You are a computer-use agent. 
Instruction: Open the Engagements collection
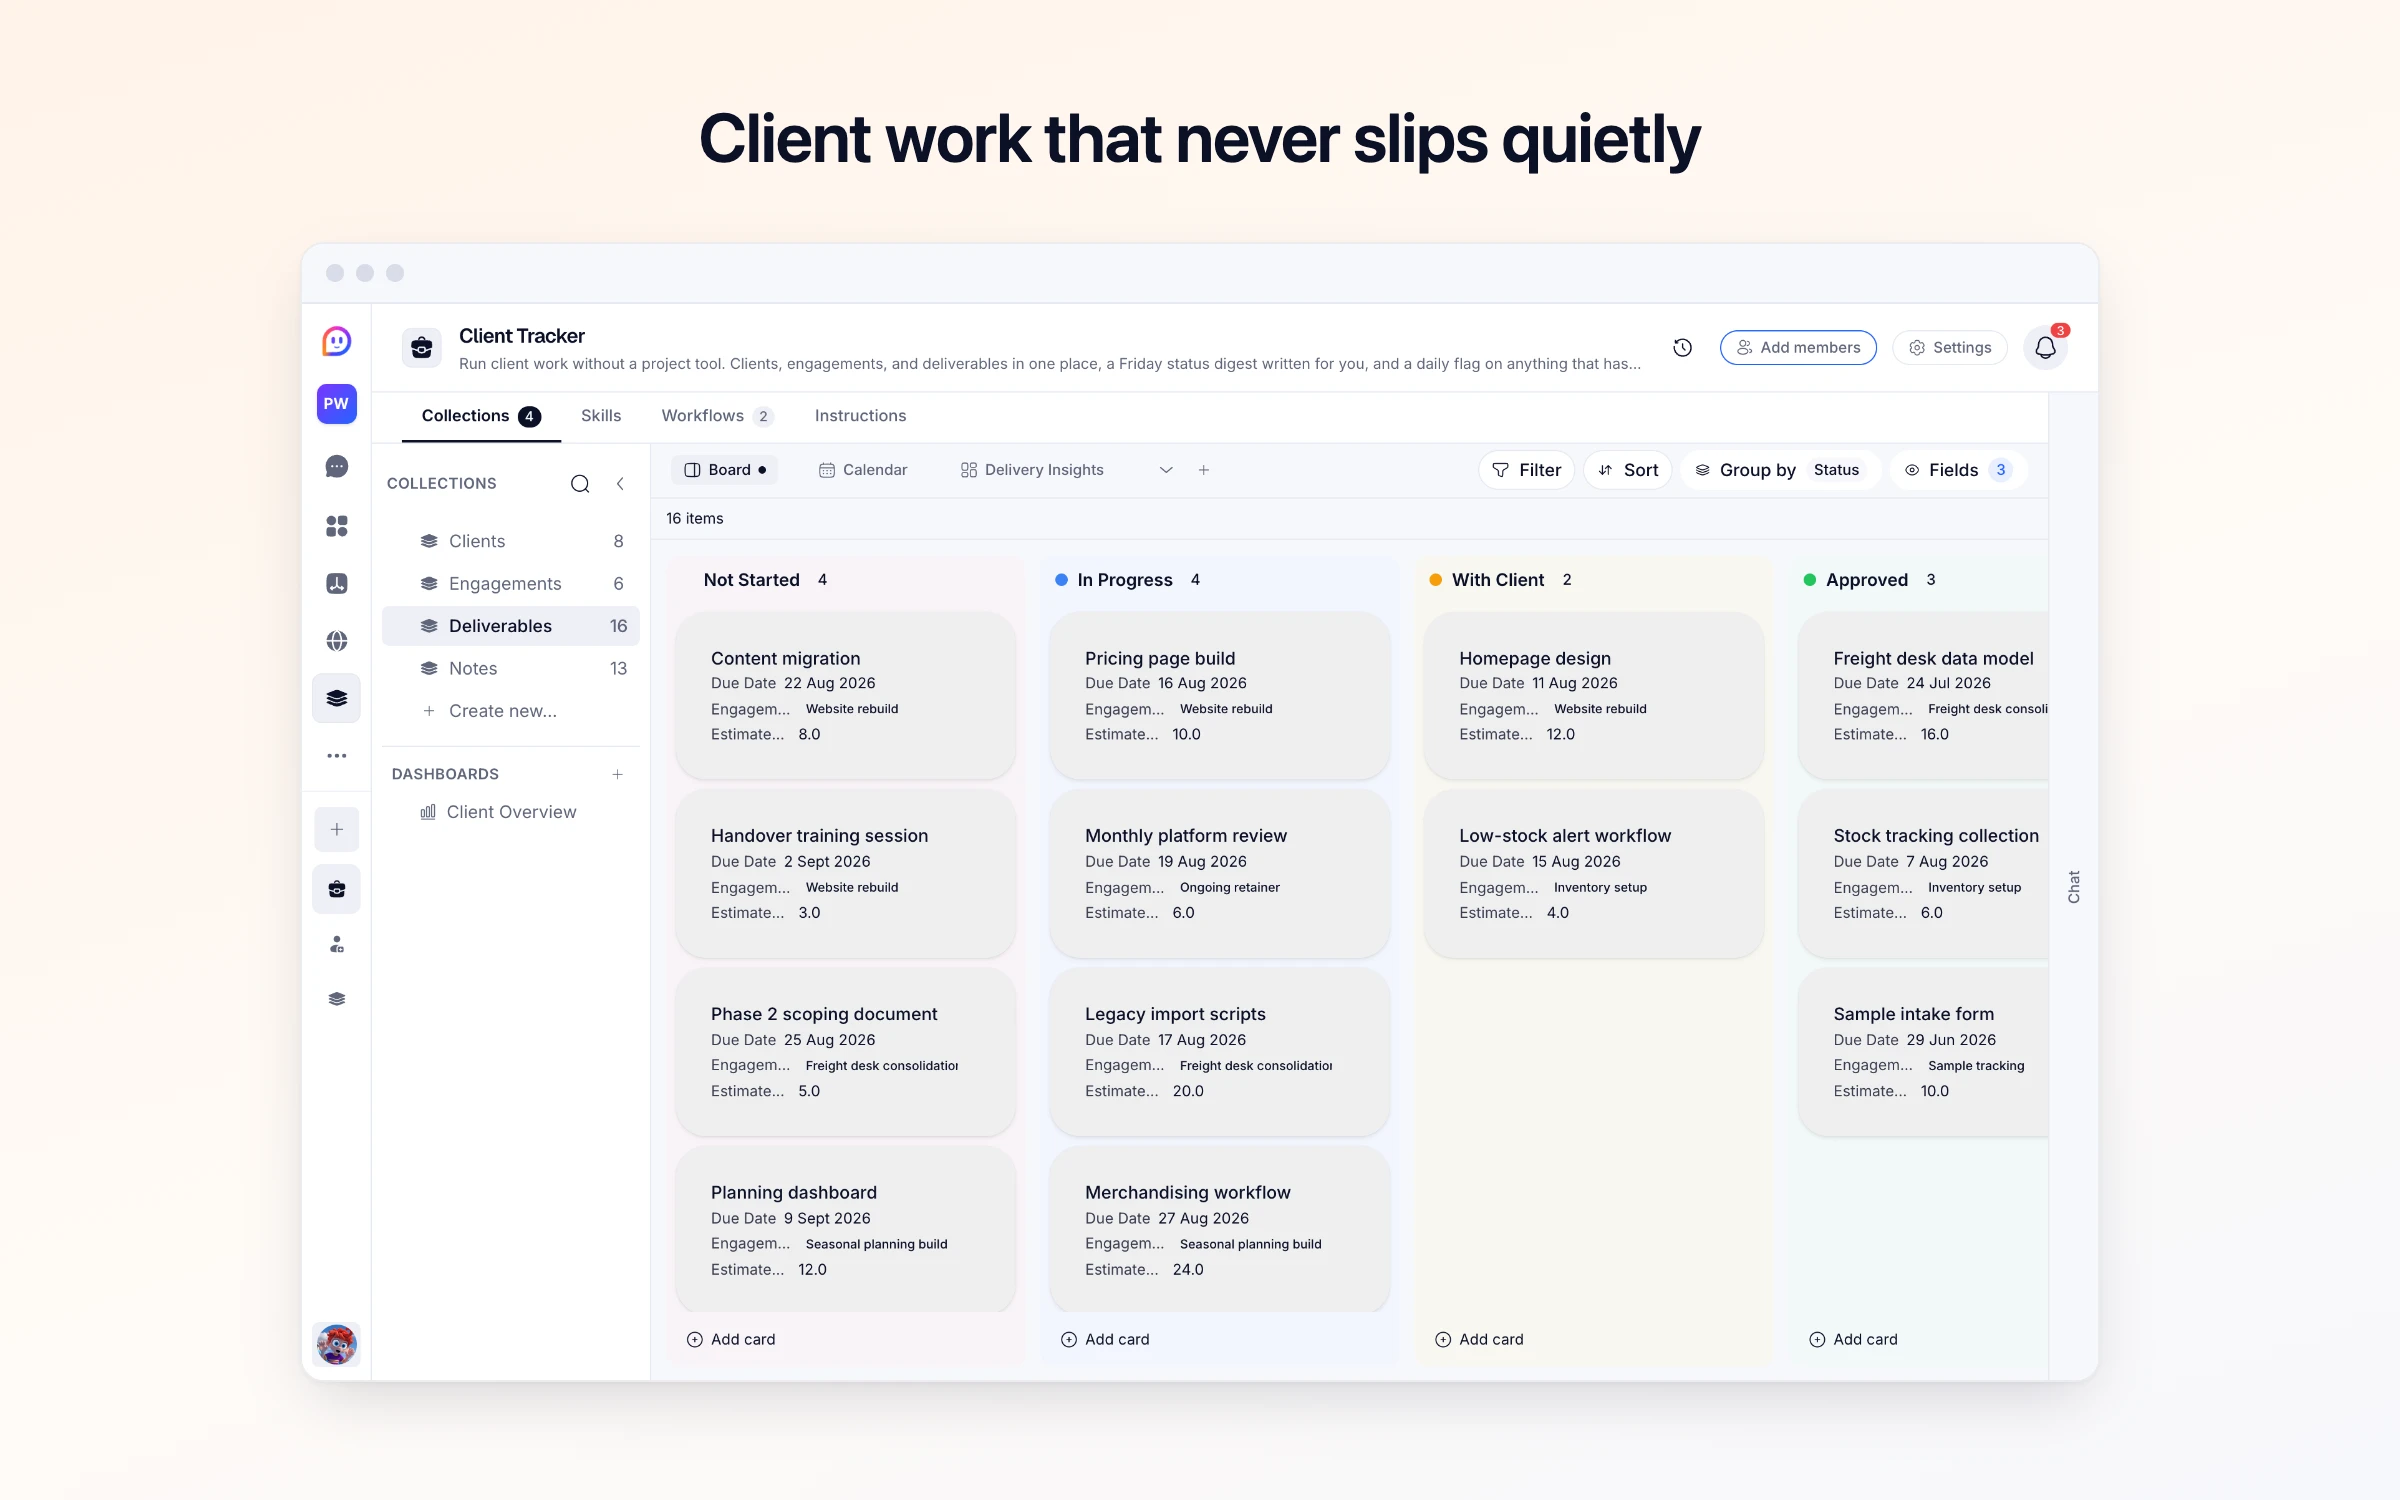point(511,584)
